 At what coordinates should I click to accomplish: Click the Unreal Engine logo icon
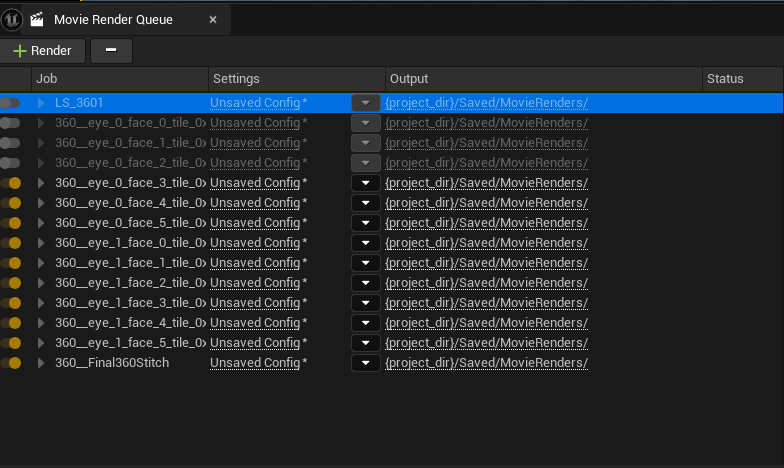pyautogui.click(x=12, y=20)
